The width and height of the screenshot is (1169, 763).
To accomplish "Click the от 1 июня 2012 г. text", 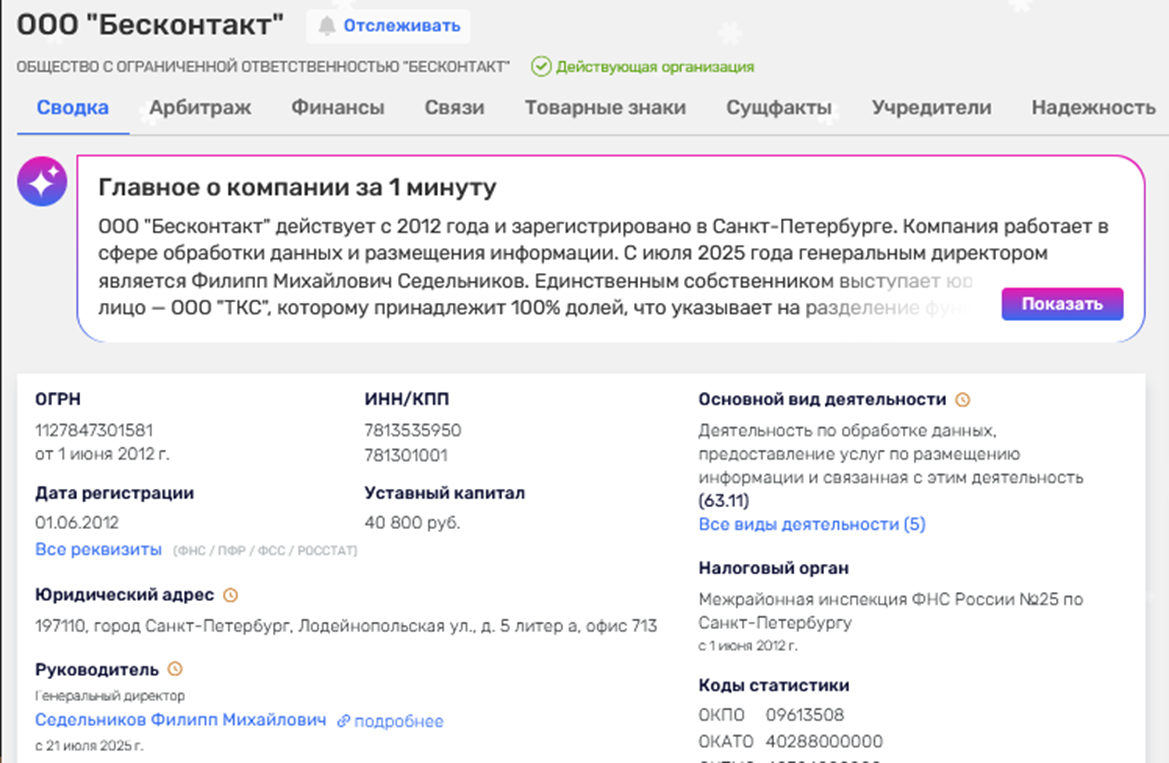I will (102, 454).
